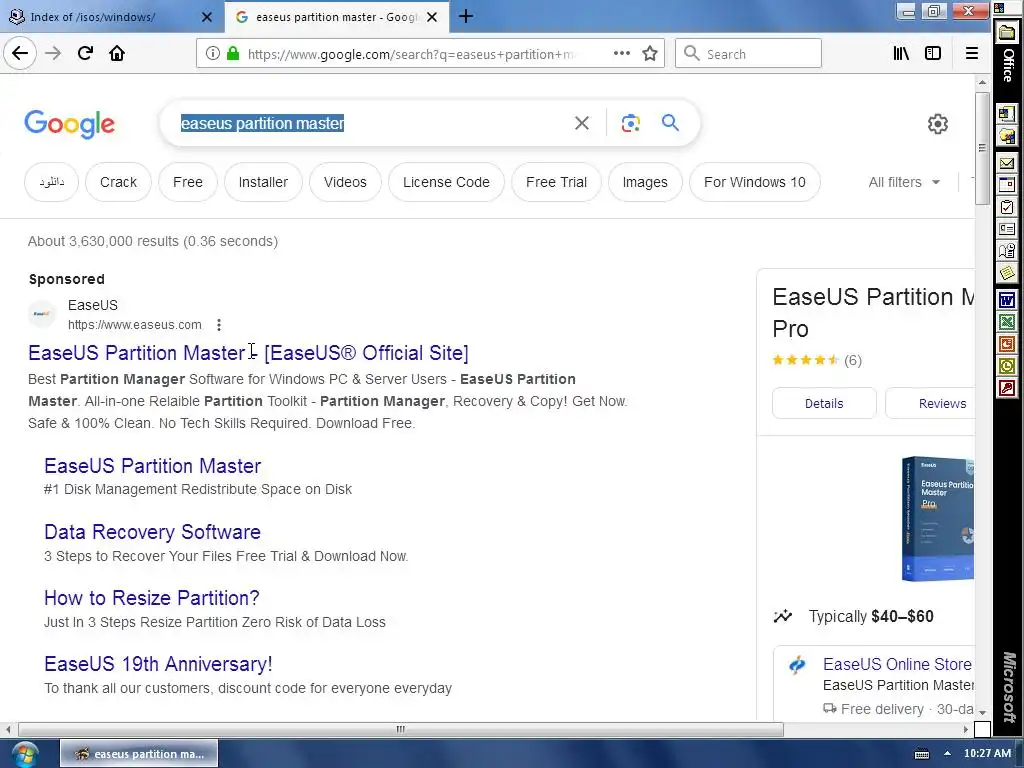Go back to the previous page
The width and height of the screenshot is (1024, 768).
20,54
